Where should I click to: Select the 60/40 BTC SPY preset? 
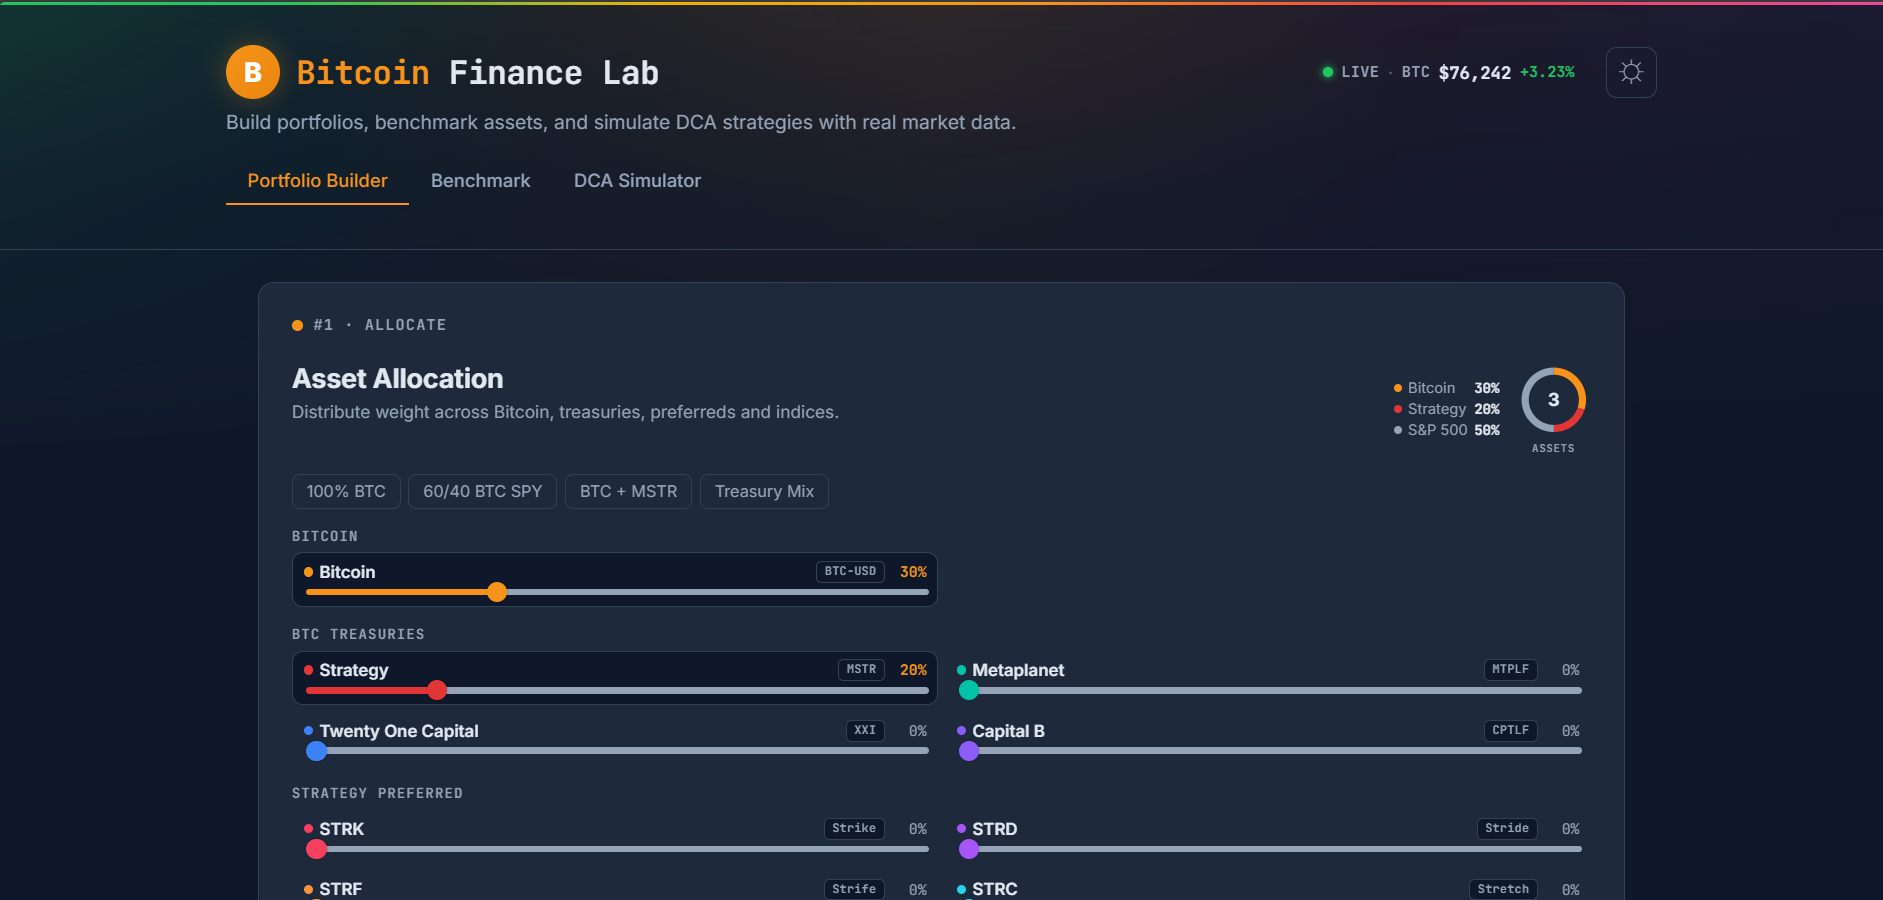(x=482, y=491)
